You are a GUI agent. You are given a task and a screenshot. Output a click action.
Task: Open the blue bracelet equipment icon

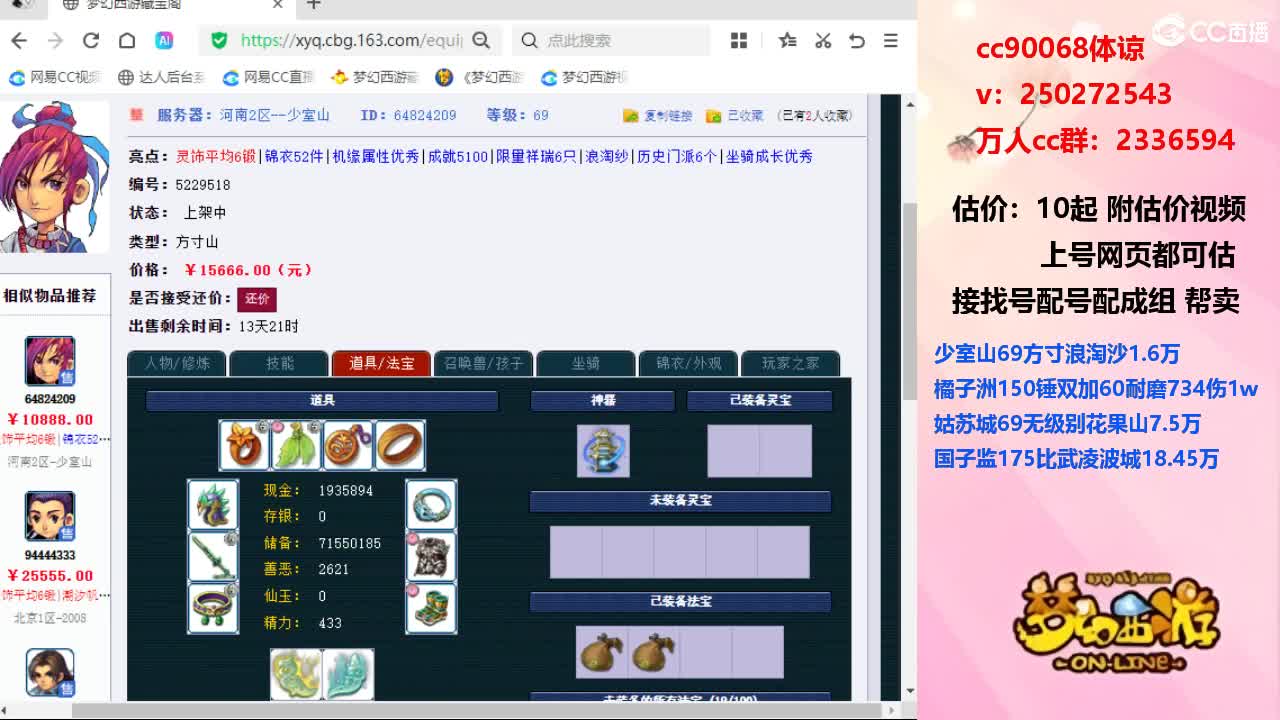pyautogui.click(x=431, y=506)
